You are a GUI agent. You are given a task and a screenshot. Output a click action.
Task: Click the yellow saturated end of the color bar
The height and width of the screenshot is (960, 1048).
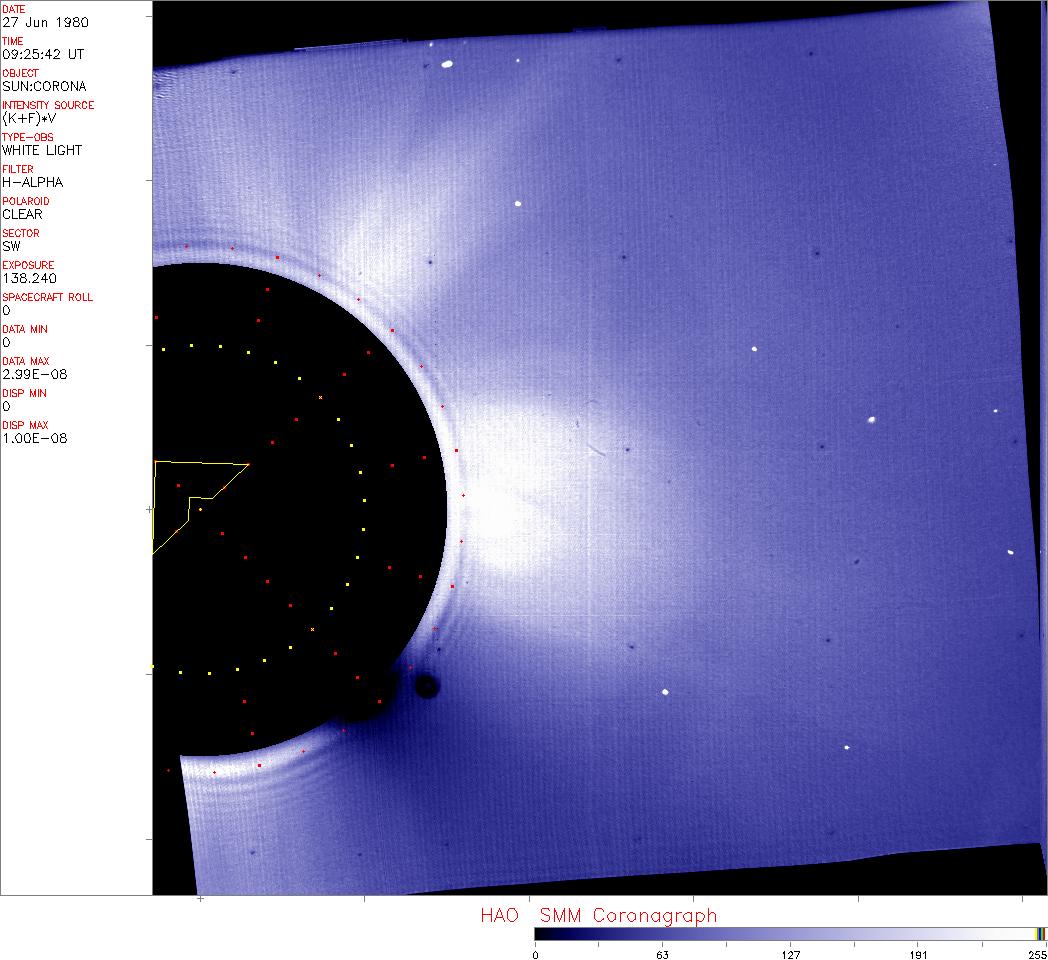tap(1040, 933)
